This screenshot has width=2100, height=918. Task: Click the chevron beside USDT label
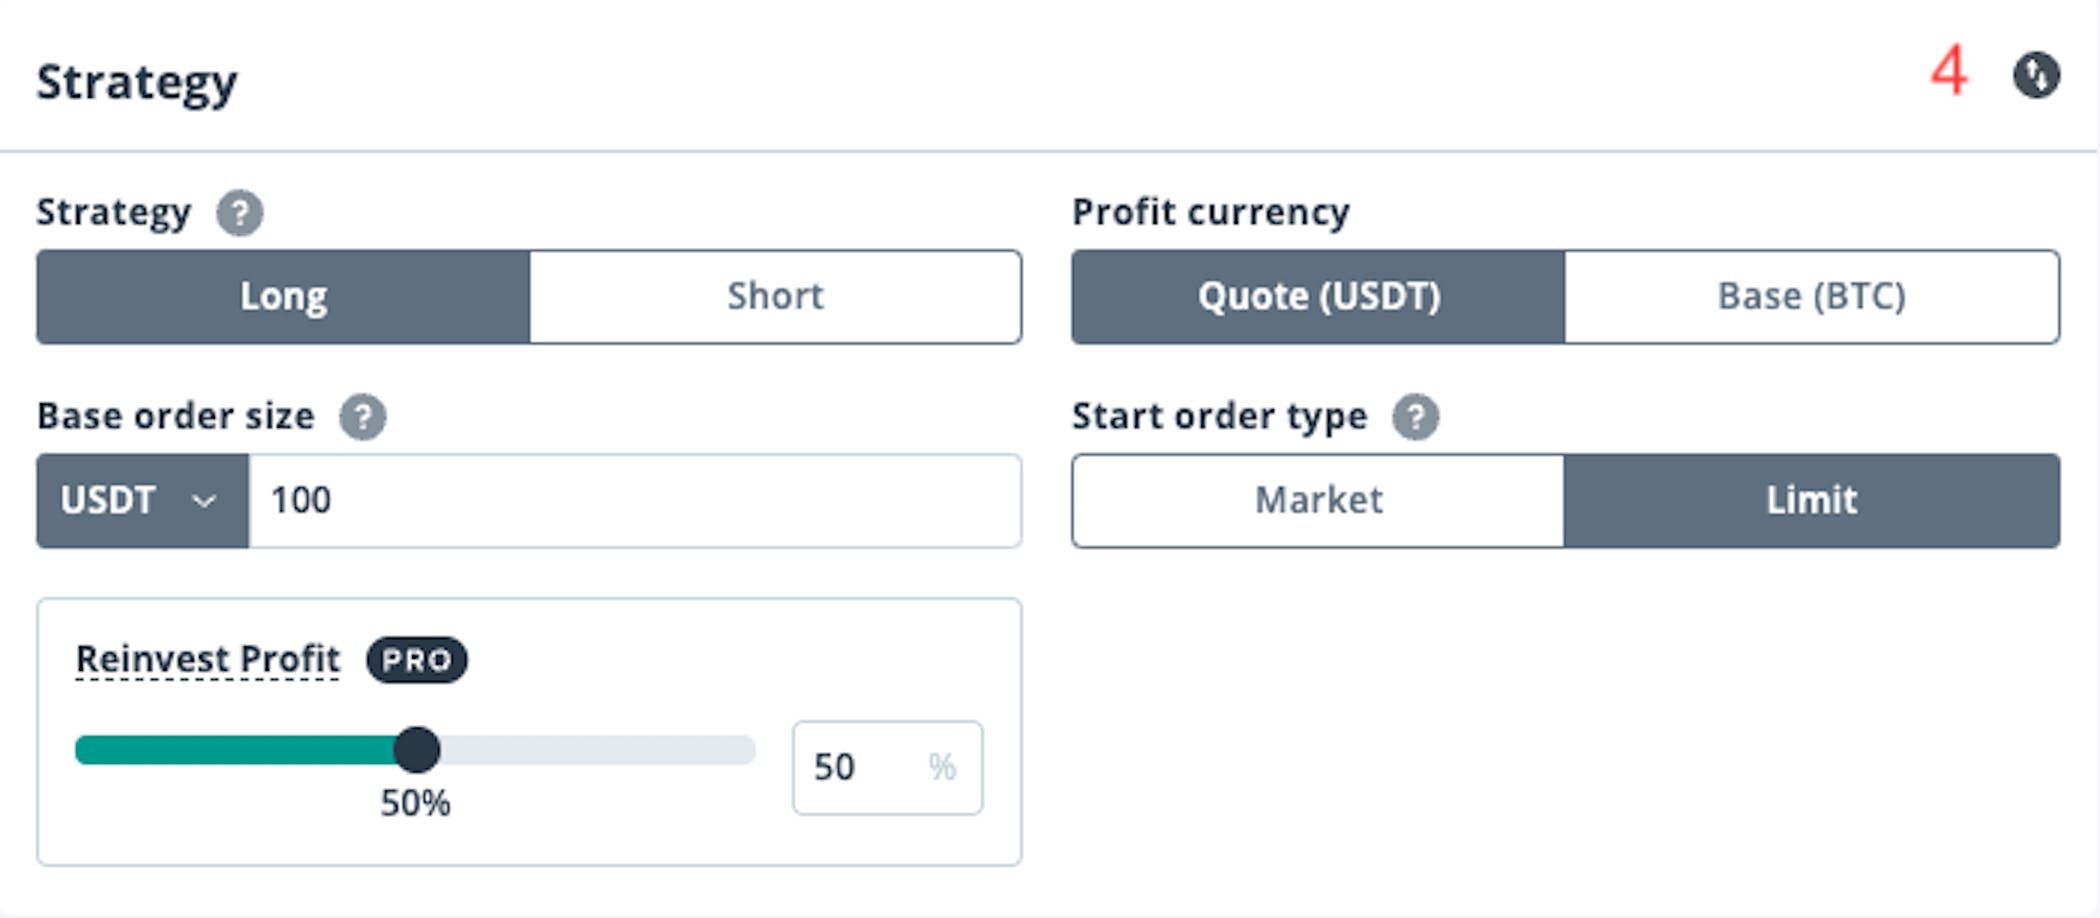(206, 500)
